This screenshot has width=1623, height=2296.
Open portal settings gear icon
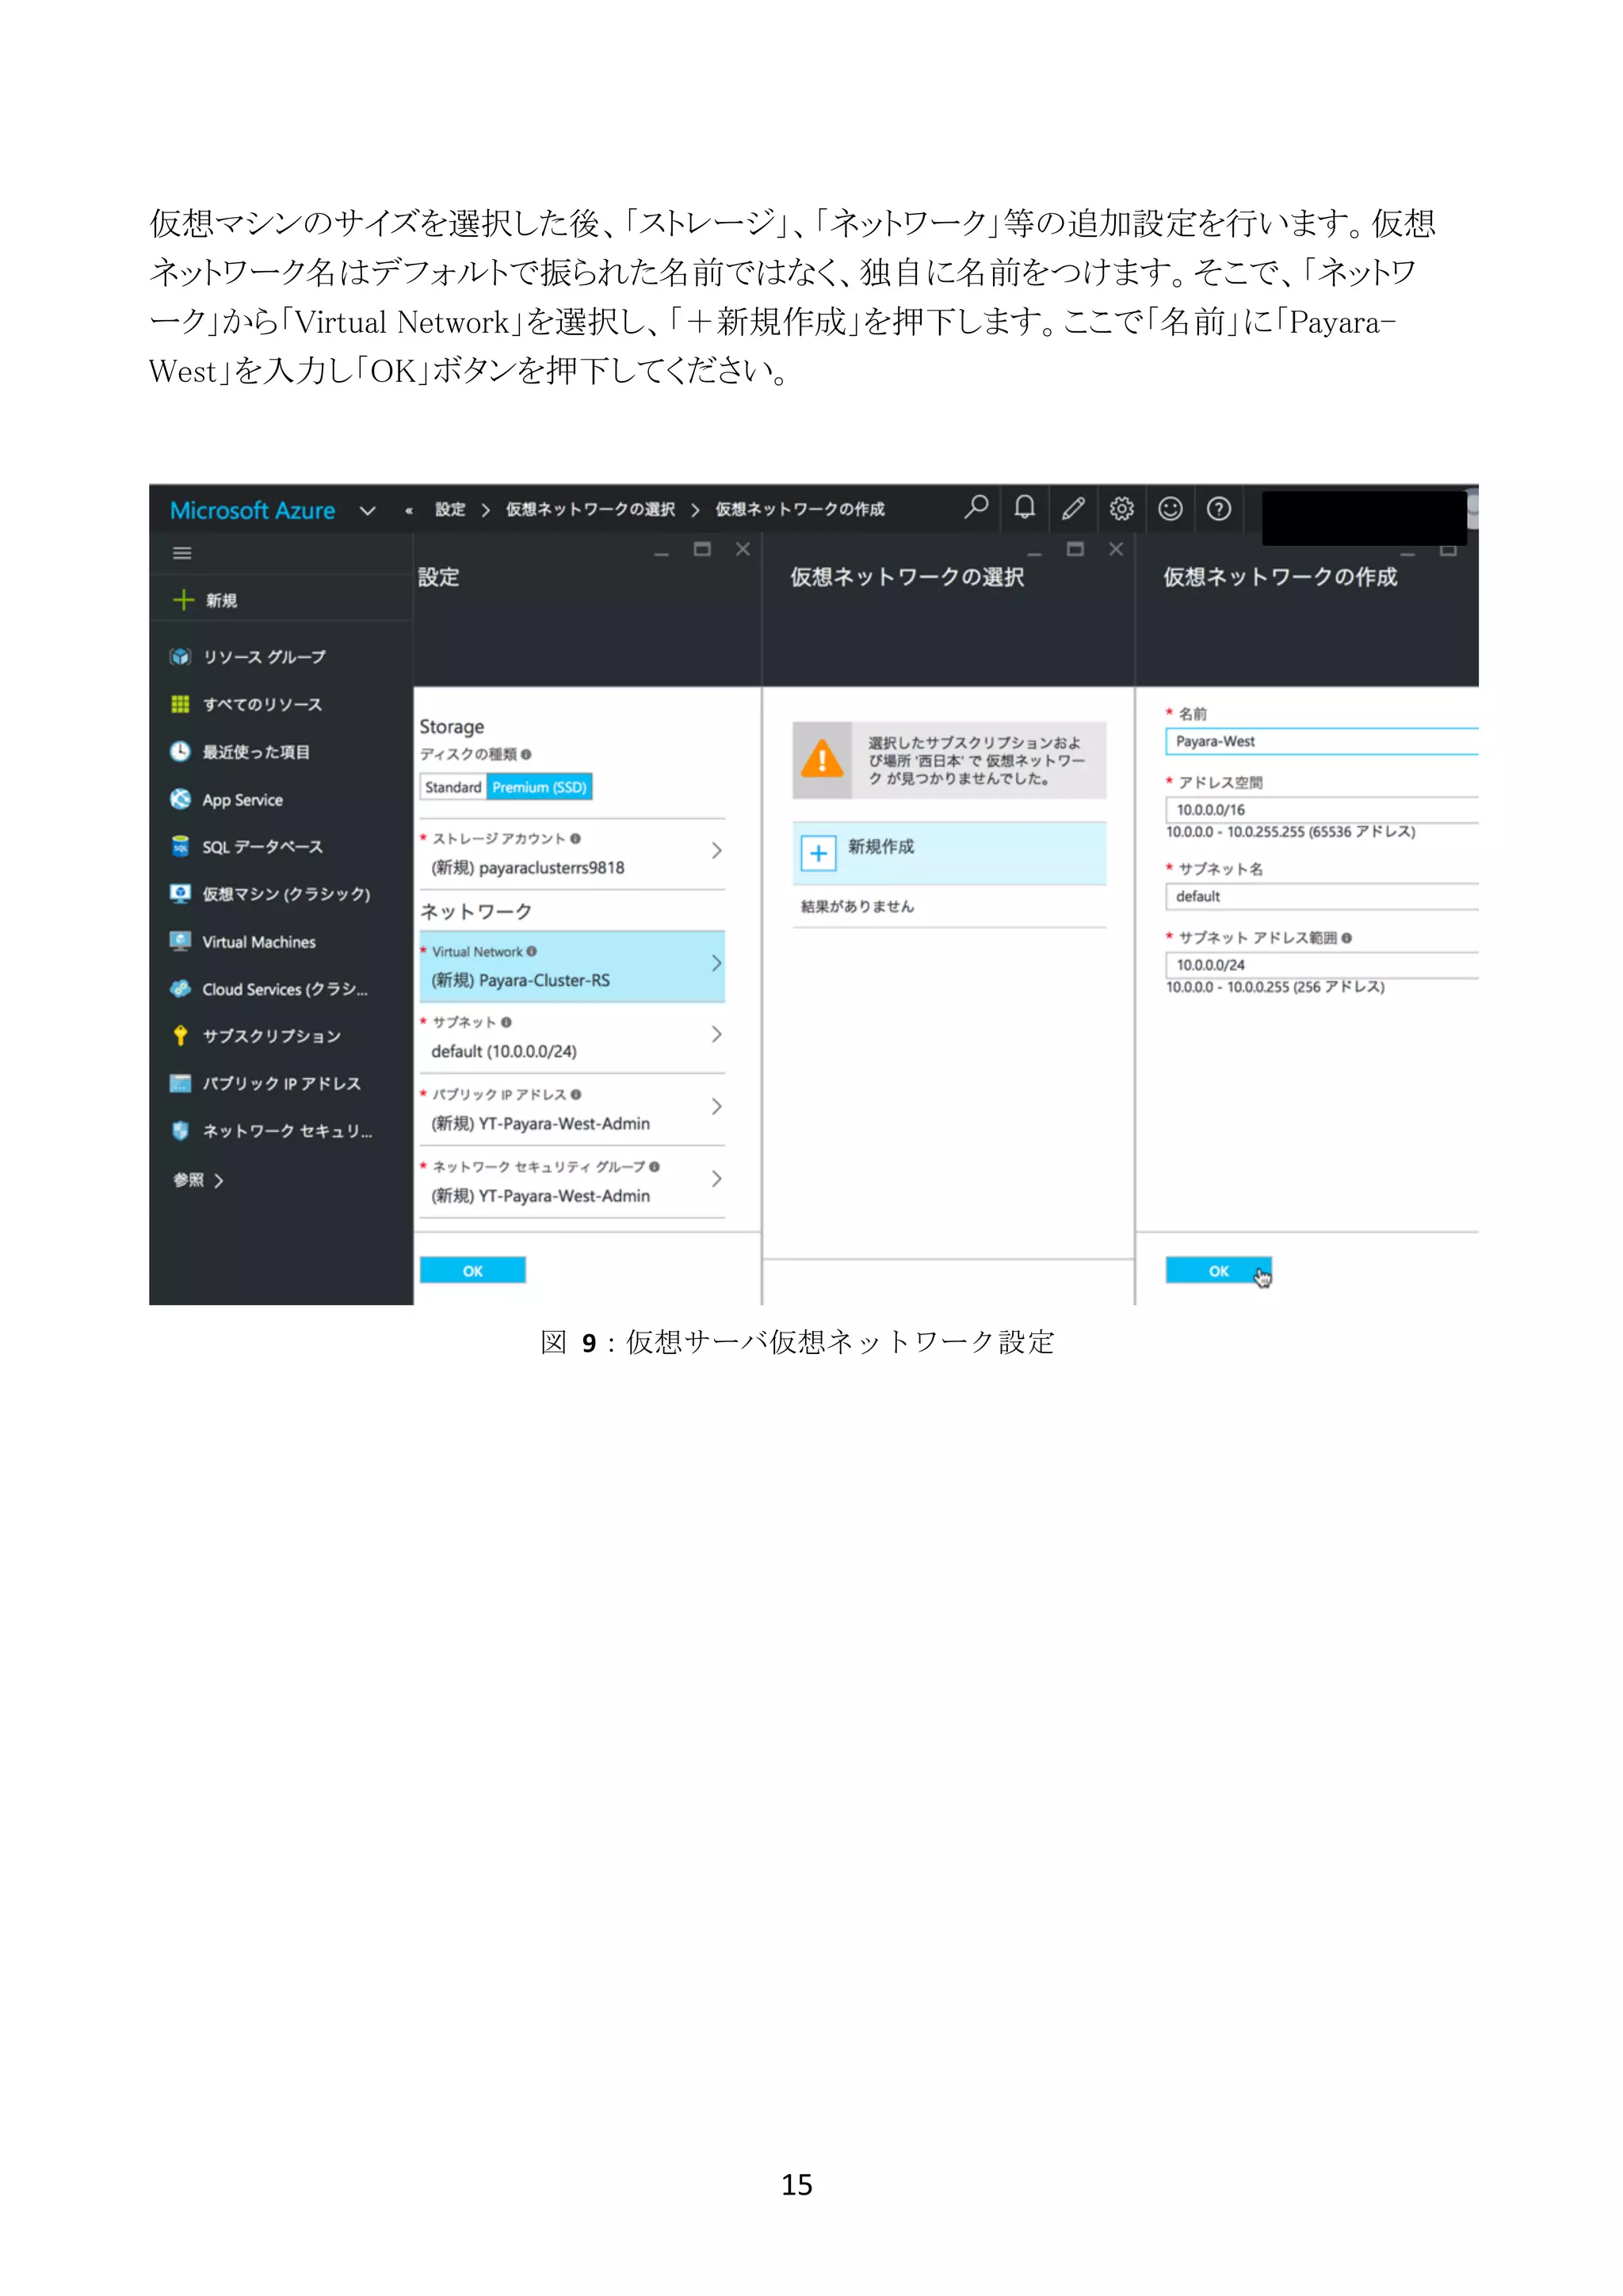click(x=1121, y=509)
